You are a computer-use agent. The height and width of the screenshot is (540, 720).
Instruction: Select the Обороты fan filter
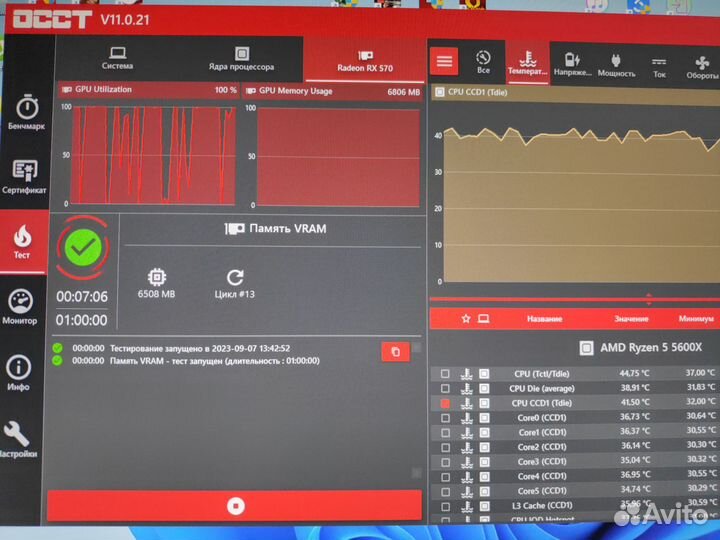point(702,68)
